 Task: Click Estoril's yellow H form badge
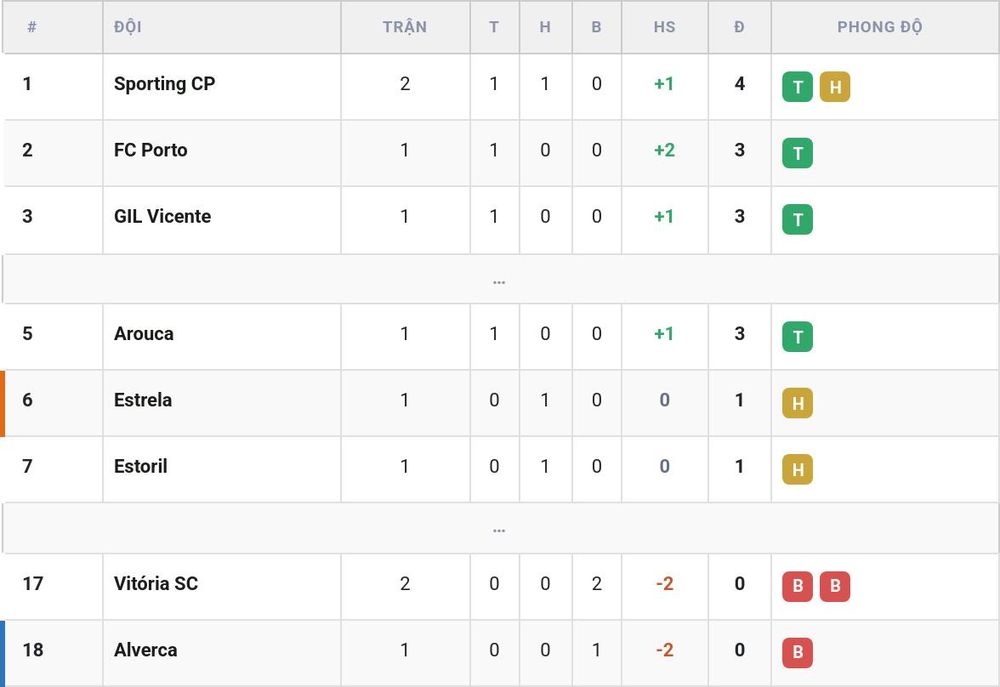click(x=797, y=469)
